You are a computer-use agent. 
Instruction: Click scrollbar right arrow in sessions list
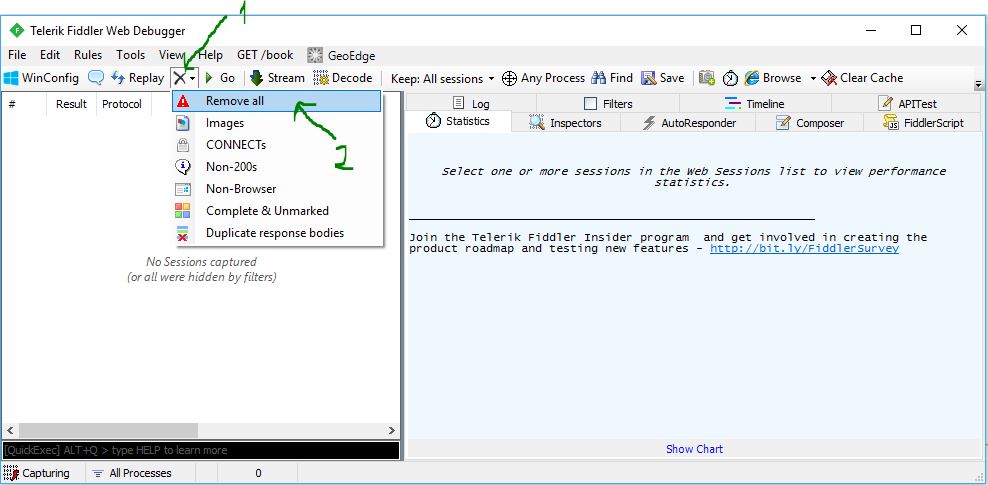(391, 431)
